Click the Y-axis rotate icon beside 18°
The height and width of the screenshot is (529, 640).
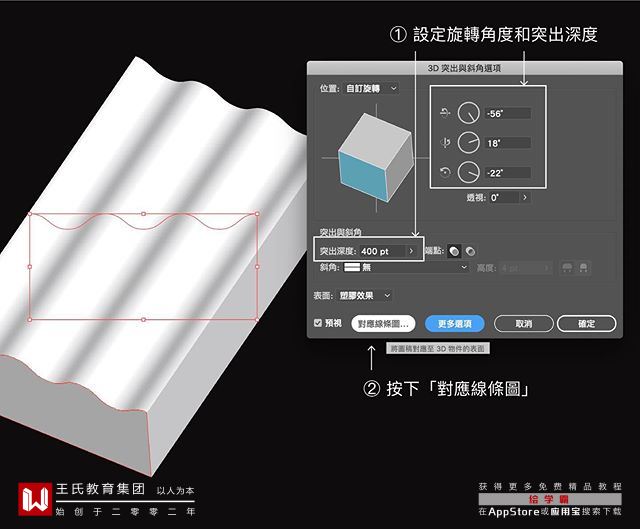[x=445, y=142]
